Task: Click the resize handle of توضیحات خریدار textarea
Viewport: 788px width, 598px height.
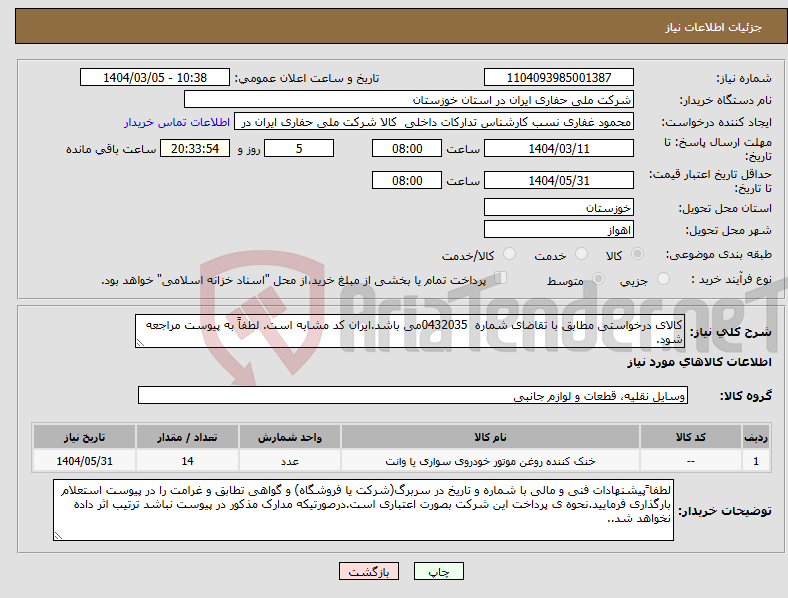Action: tap(58, 536)
